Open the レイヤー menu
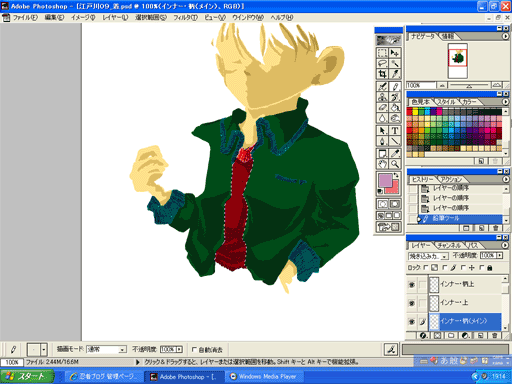This screenshot has height=384, width=512. (x=115, y=17)
